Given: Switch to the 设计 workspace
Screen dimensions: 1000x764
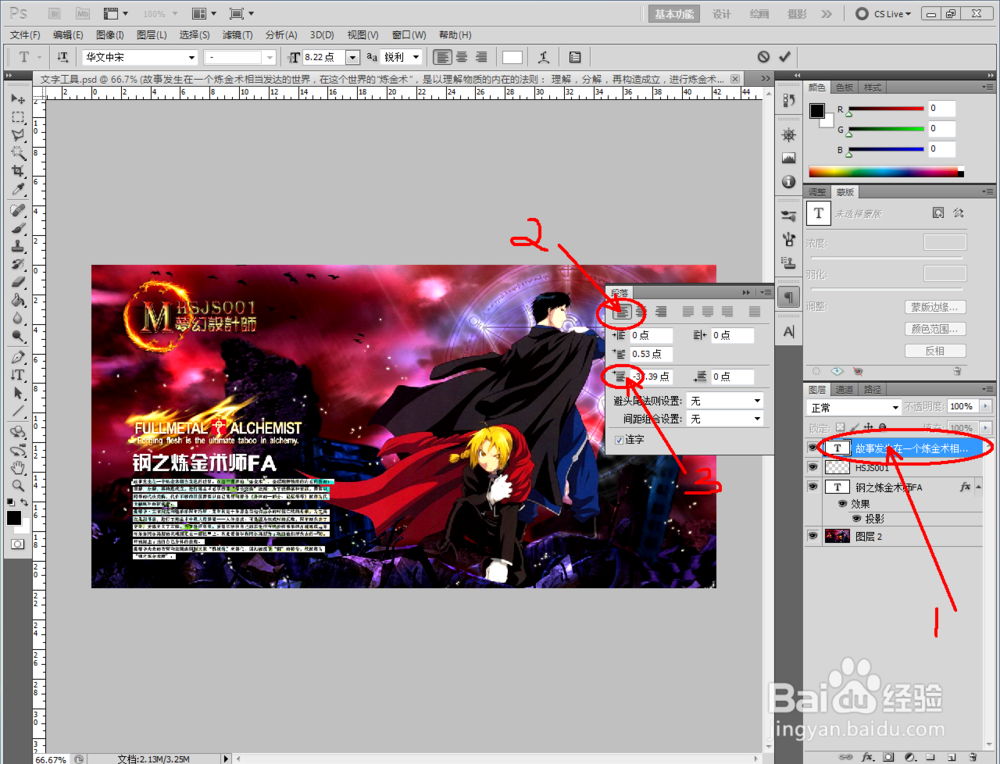Looking at the screenshot, I should point(721,14).
